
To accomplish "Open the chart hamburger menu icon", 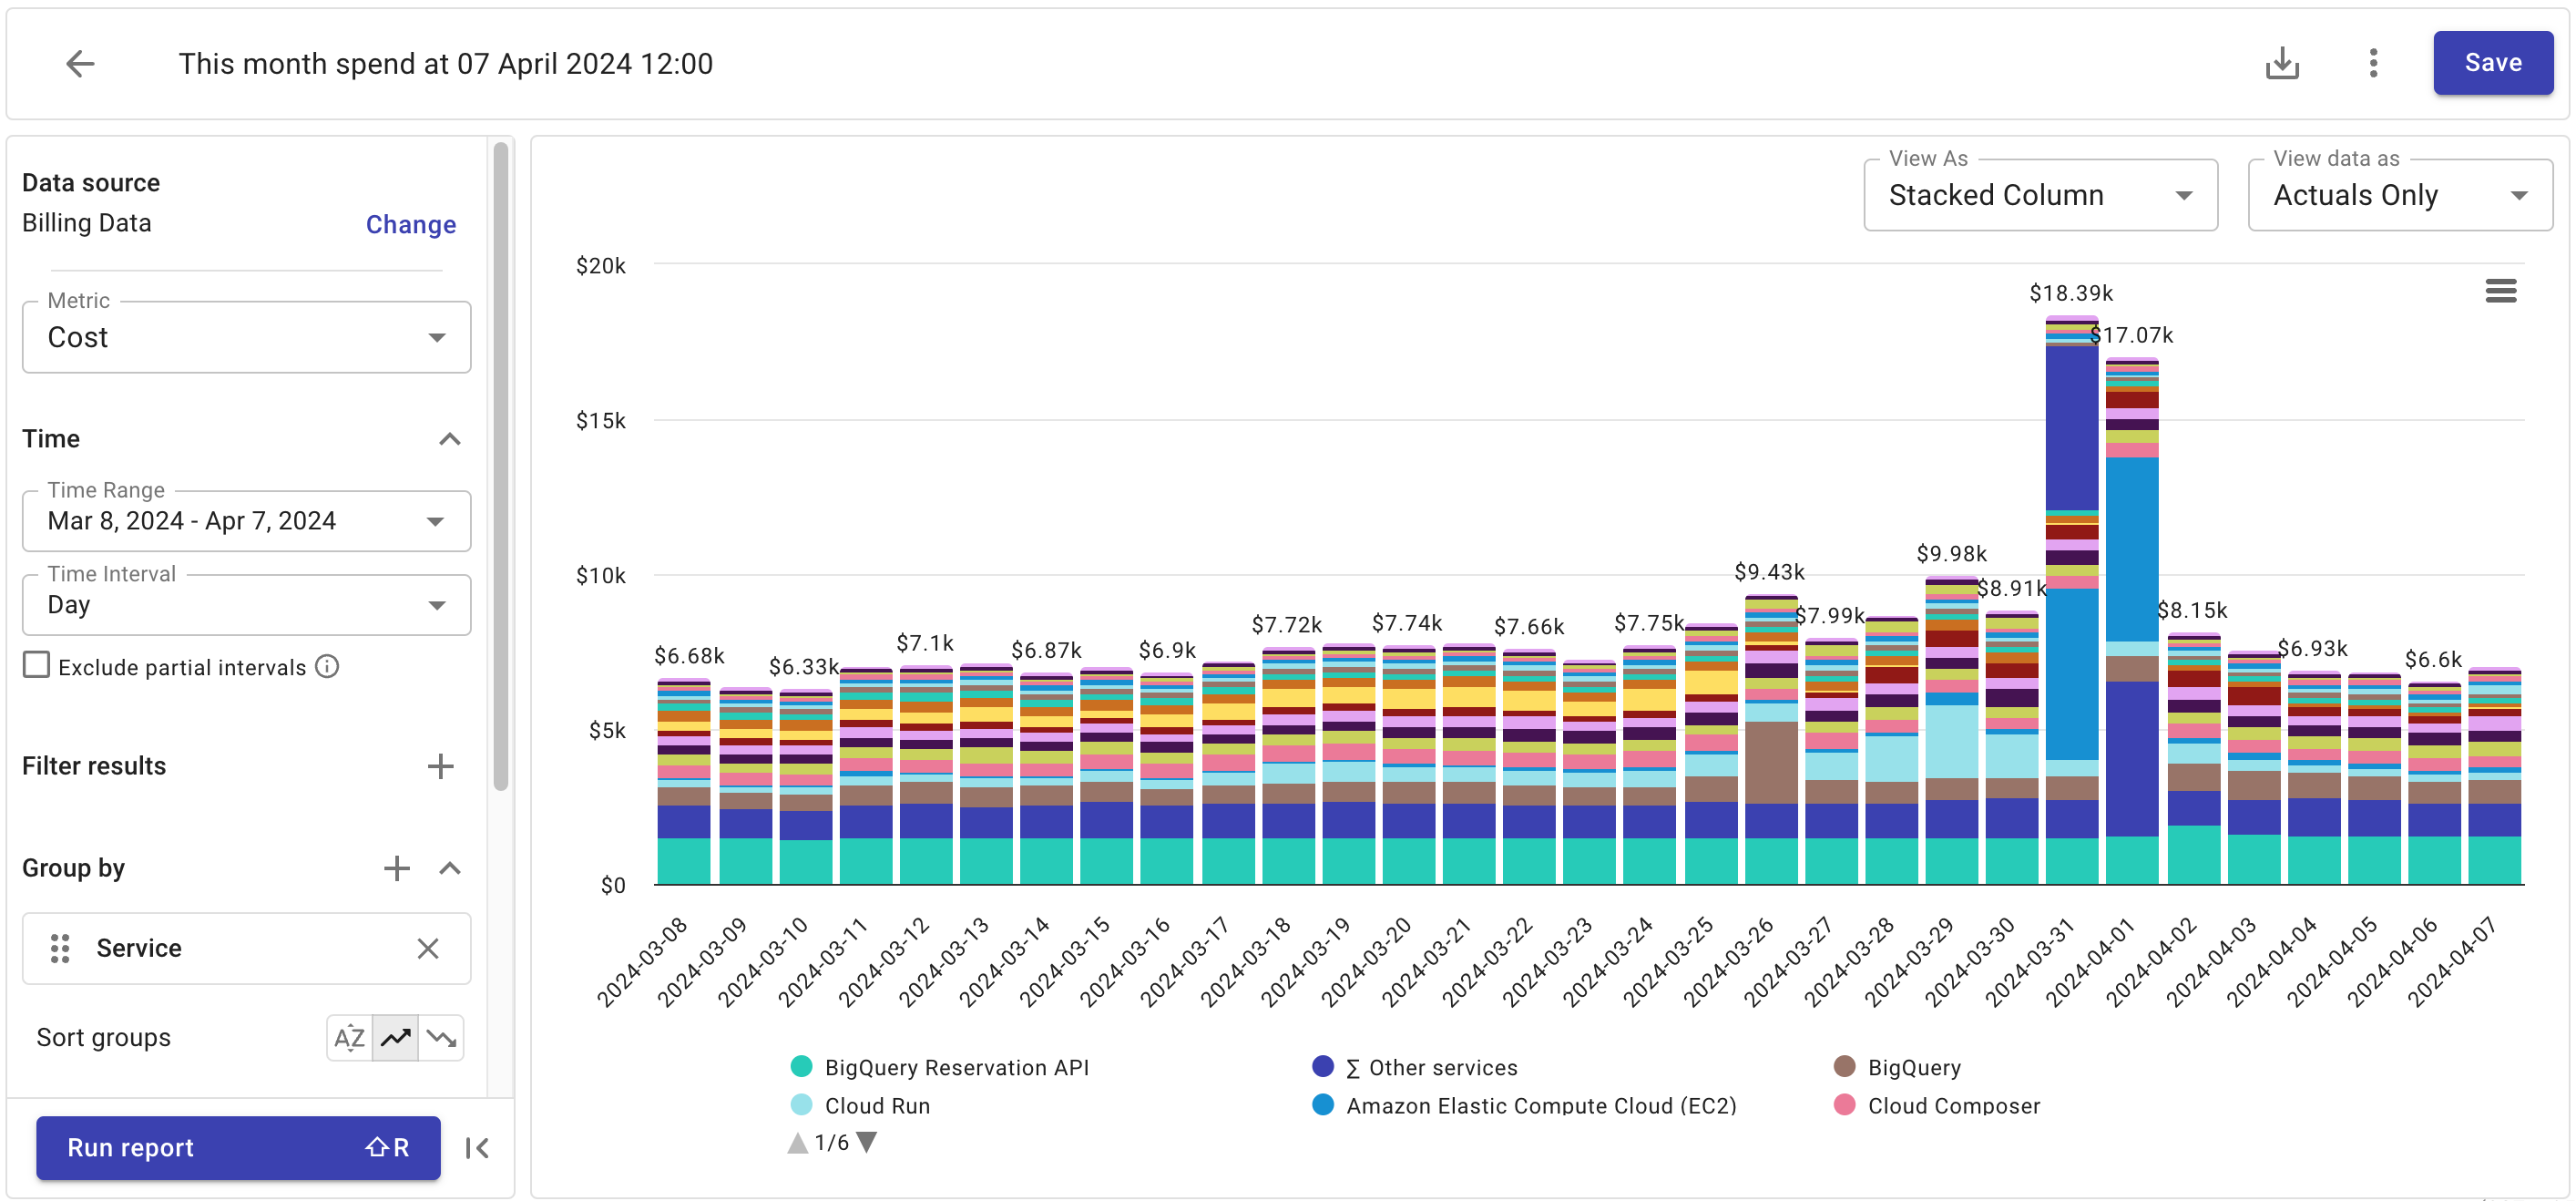I will coord(2502,290).
